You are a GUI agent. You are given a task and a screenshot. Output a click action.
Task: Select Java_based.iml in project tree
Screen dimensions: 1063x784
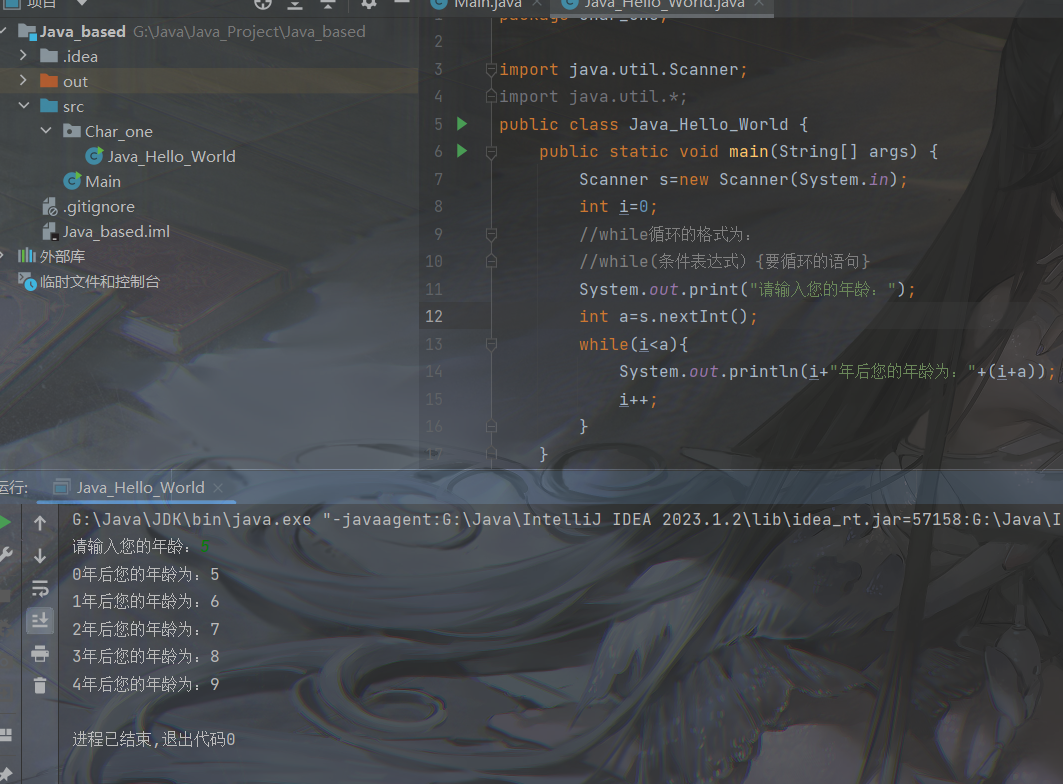click(117, 232)
